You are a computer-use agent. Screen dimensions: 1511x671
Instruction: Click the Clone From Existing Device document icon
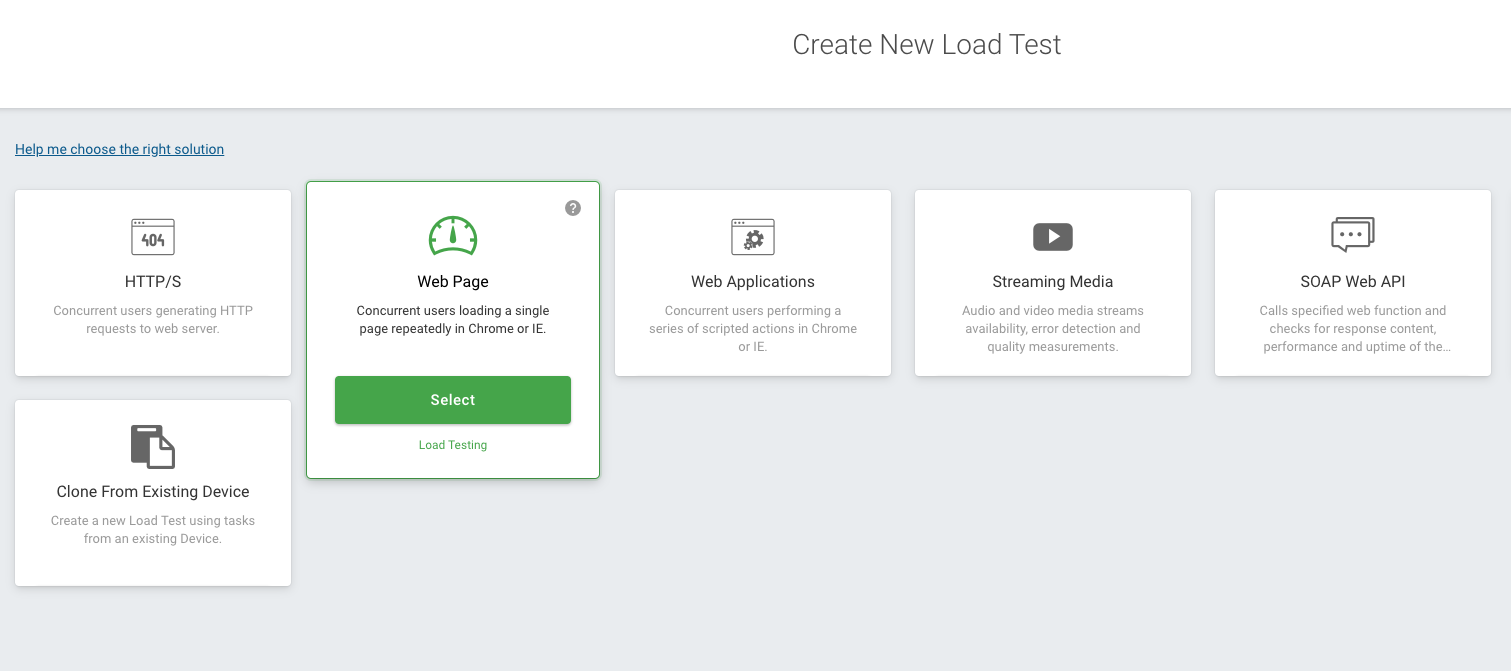pyautogui.click(x=153, y=446)
